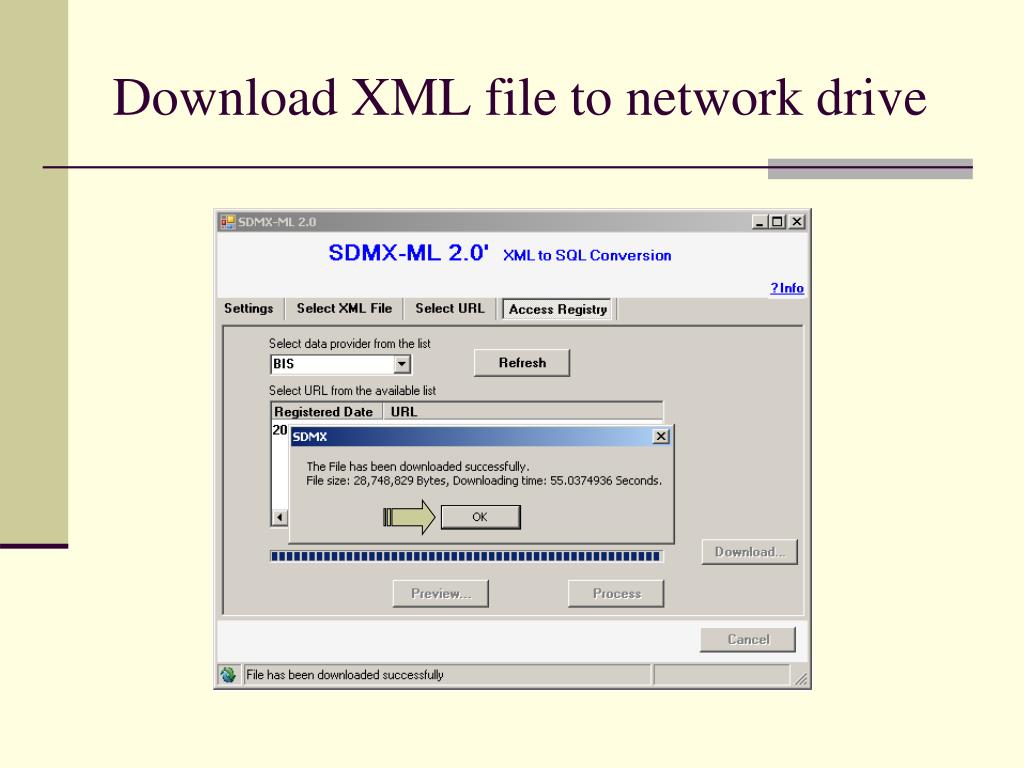Image resolution: width=1024 pixels, height=768 pixels.
Task: Click the 'XML to SQL Conversion' subtitle
Action: [x=587, y=255]
